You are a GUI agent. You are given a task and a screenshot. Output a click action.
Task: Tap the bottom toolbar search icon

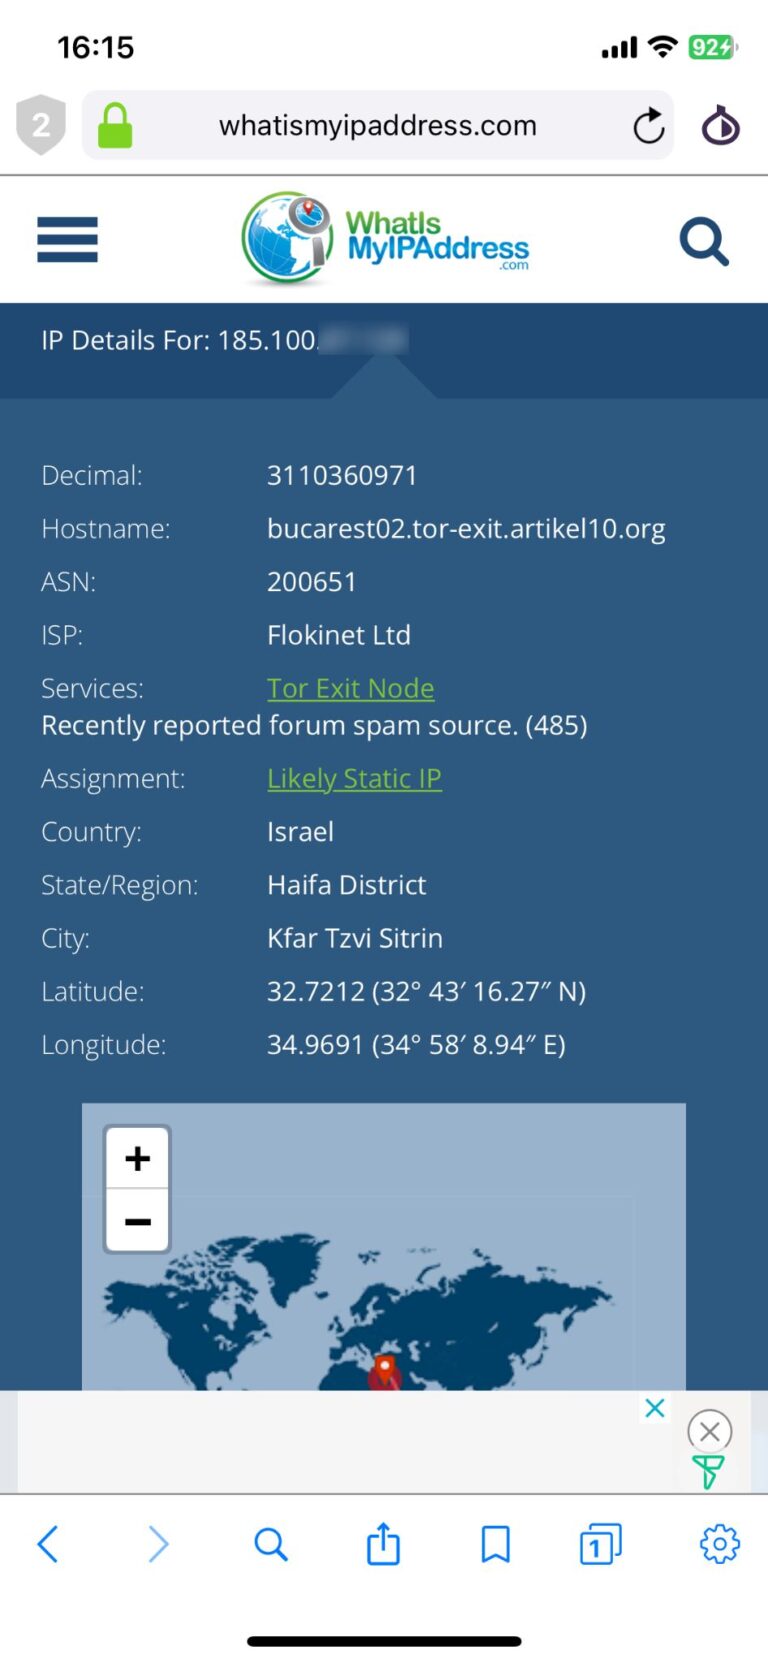[x=271, y=1544]
